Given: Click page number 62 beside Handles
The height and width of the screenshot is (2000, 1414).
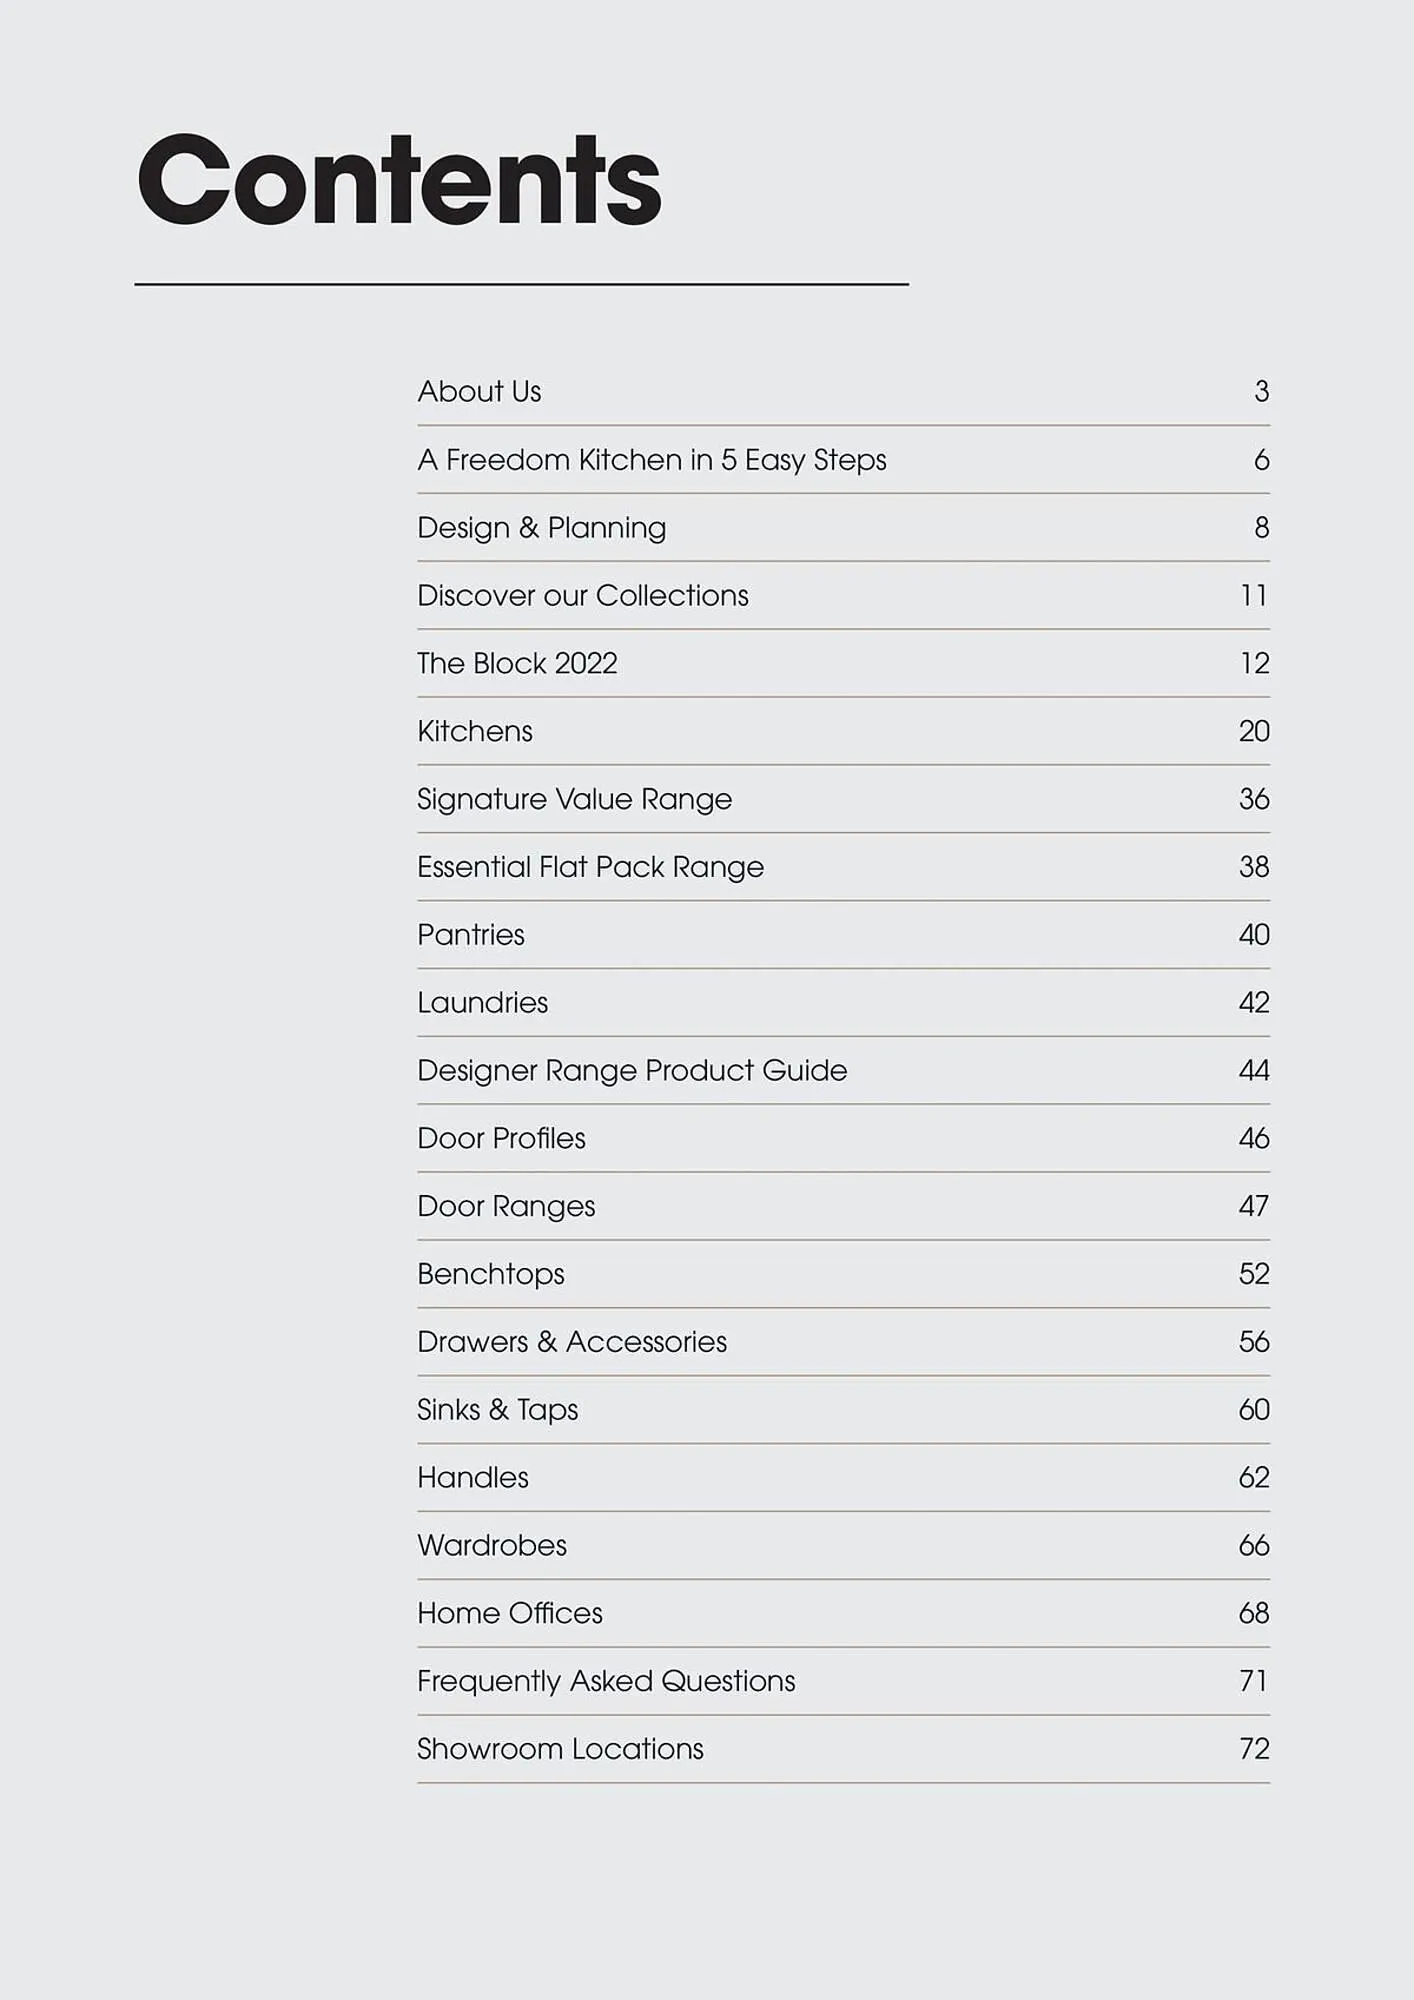Looking at the screenshot, I should coord(1254,1477).
